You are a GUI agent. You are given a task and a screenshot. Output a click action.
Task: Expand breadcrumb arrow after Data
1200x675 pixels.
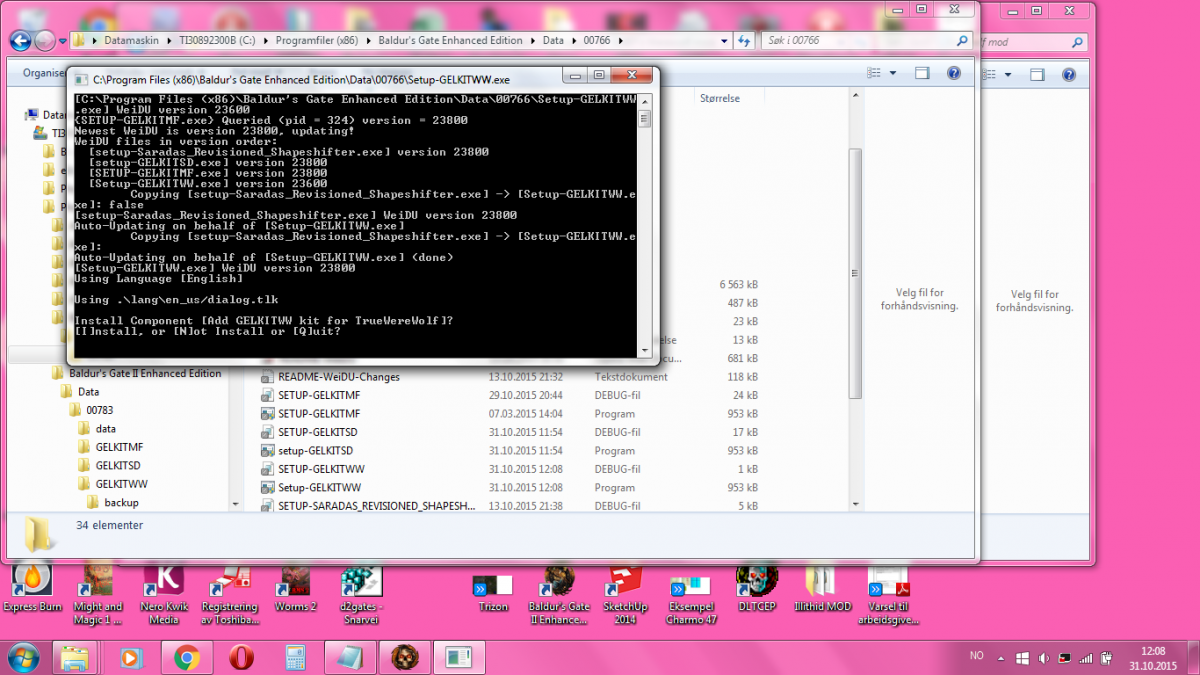click(572, 41)
